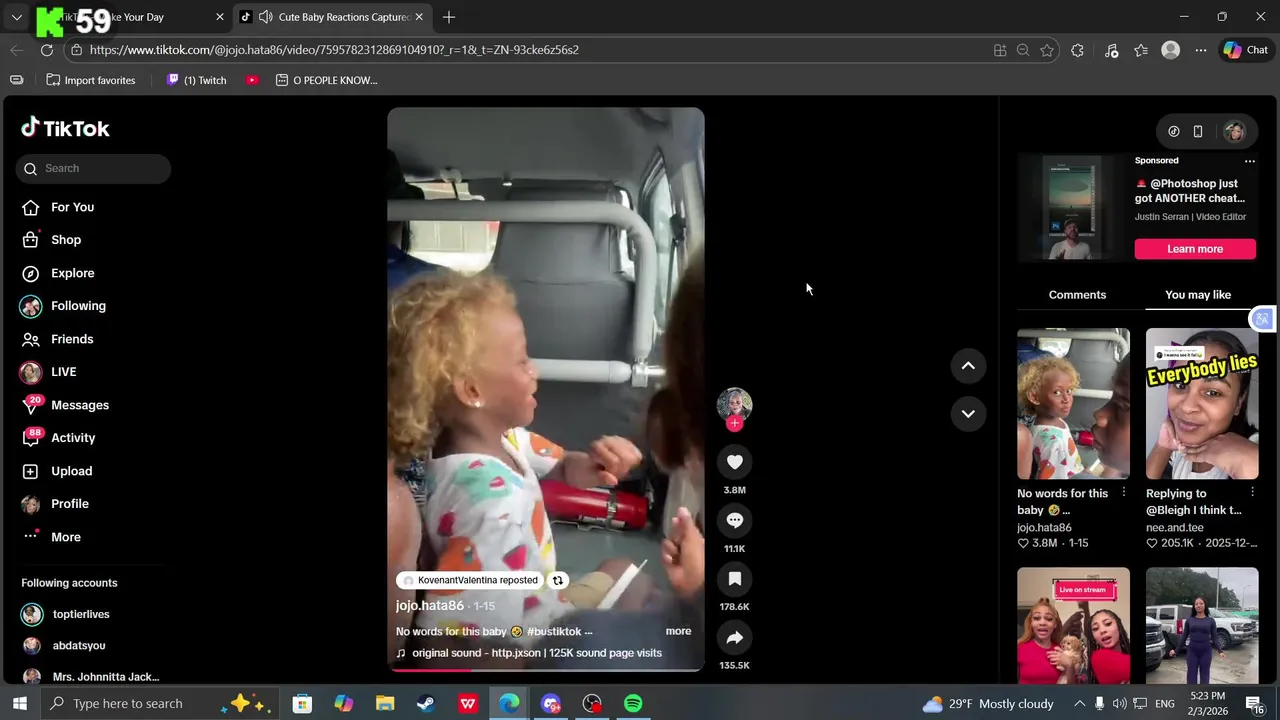Click the TikTok search field
The width and height of the screenshot is (1280, 720).
click(x=94, y=168)
